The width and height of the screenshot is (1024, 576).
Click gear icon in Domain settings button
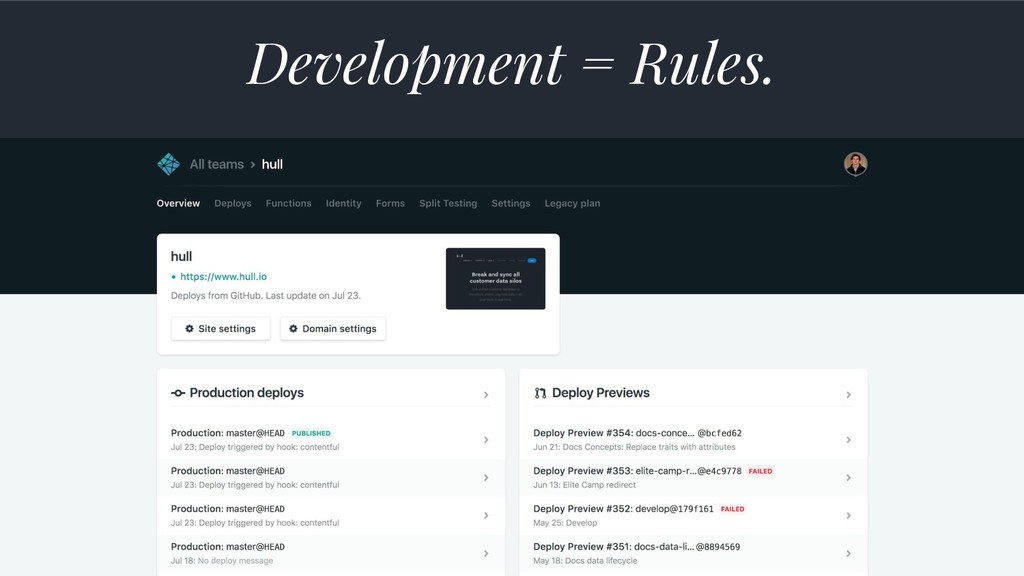293,328
